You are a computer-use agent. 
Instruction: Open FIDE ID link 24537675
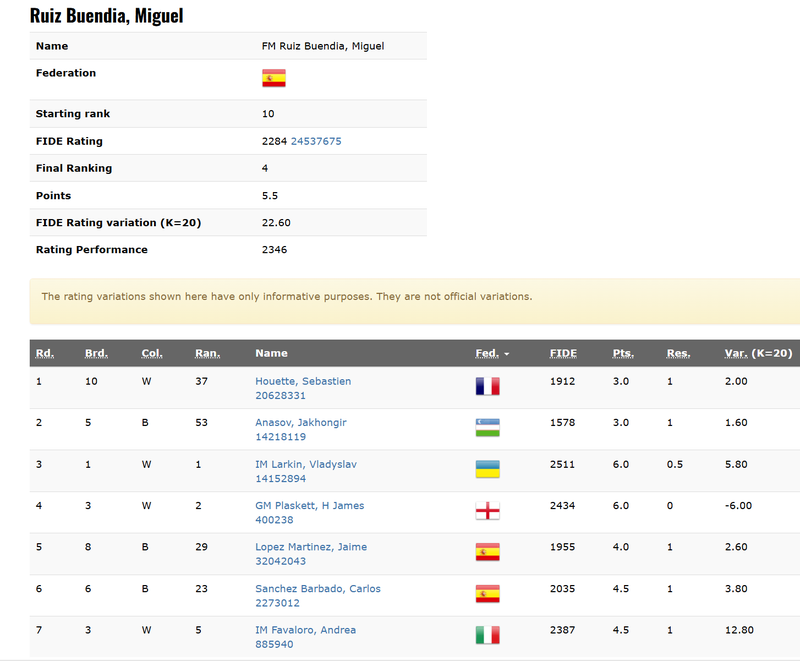[x=316, y=141]
